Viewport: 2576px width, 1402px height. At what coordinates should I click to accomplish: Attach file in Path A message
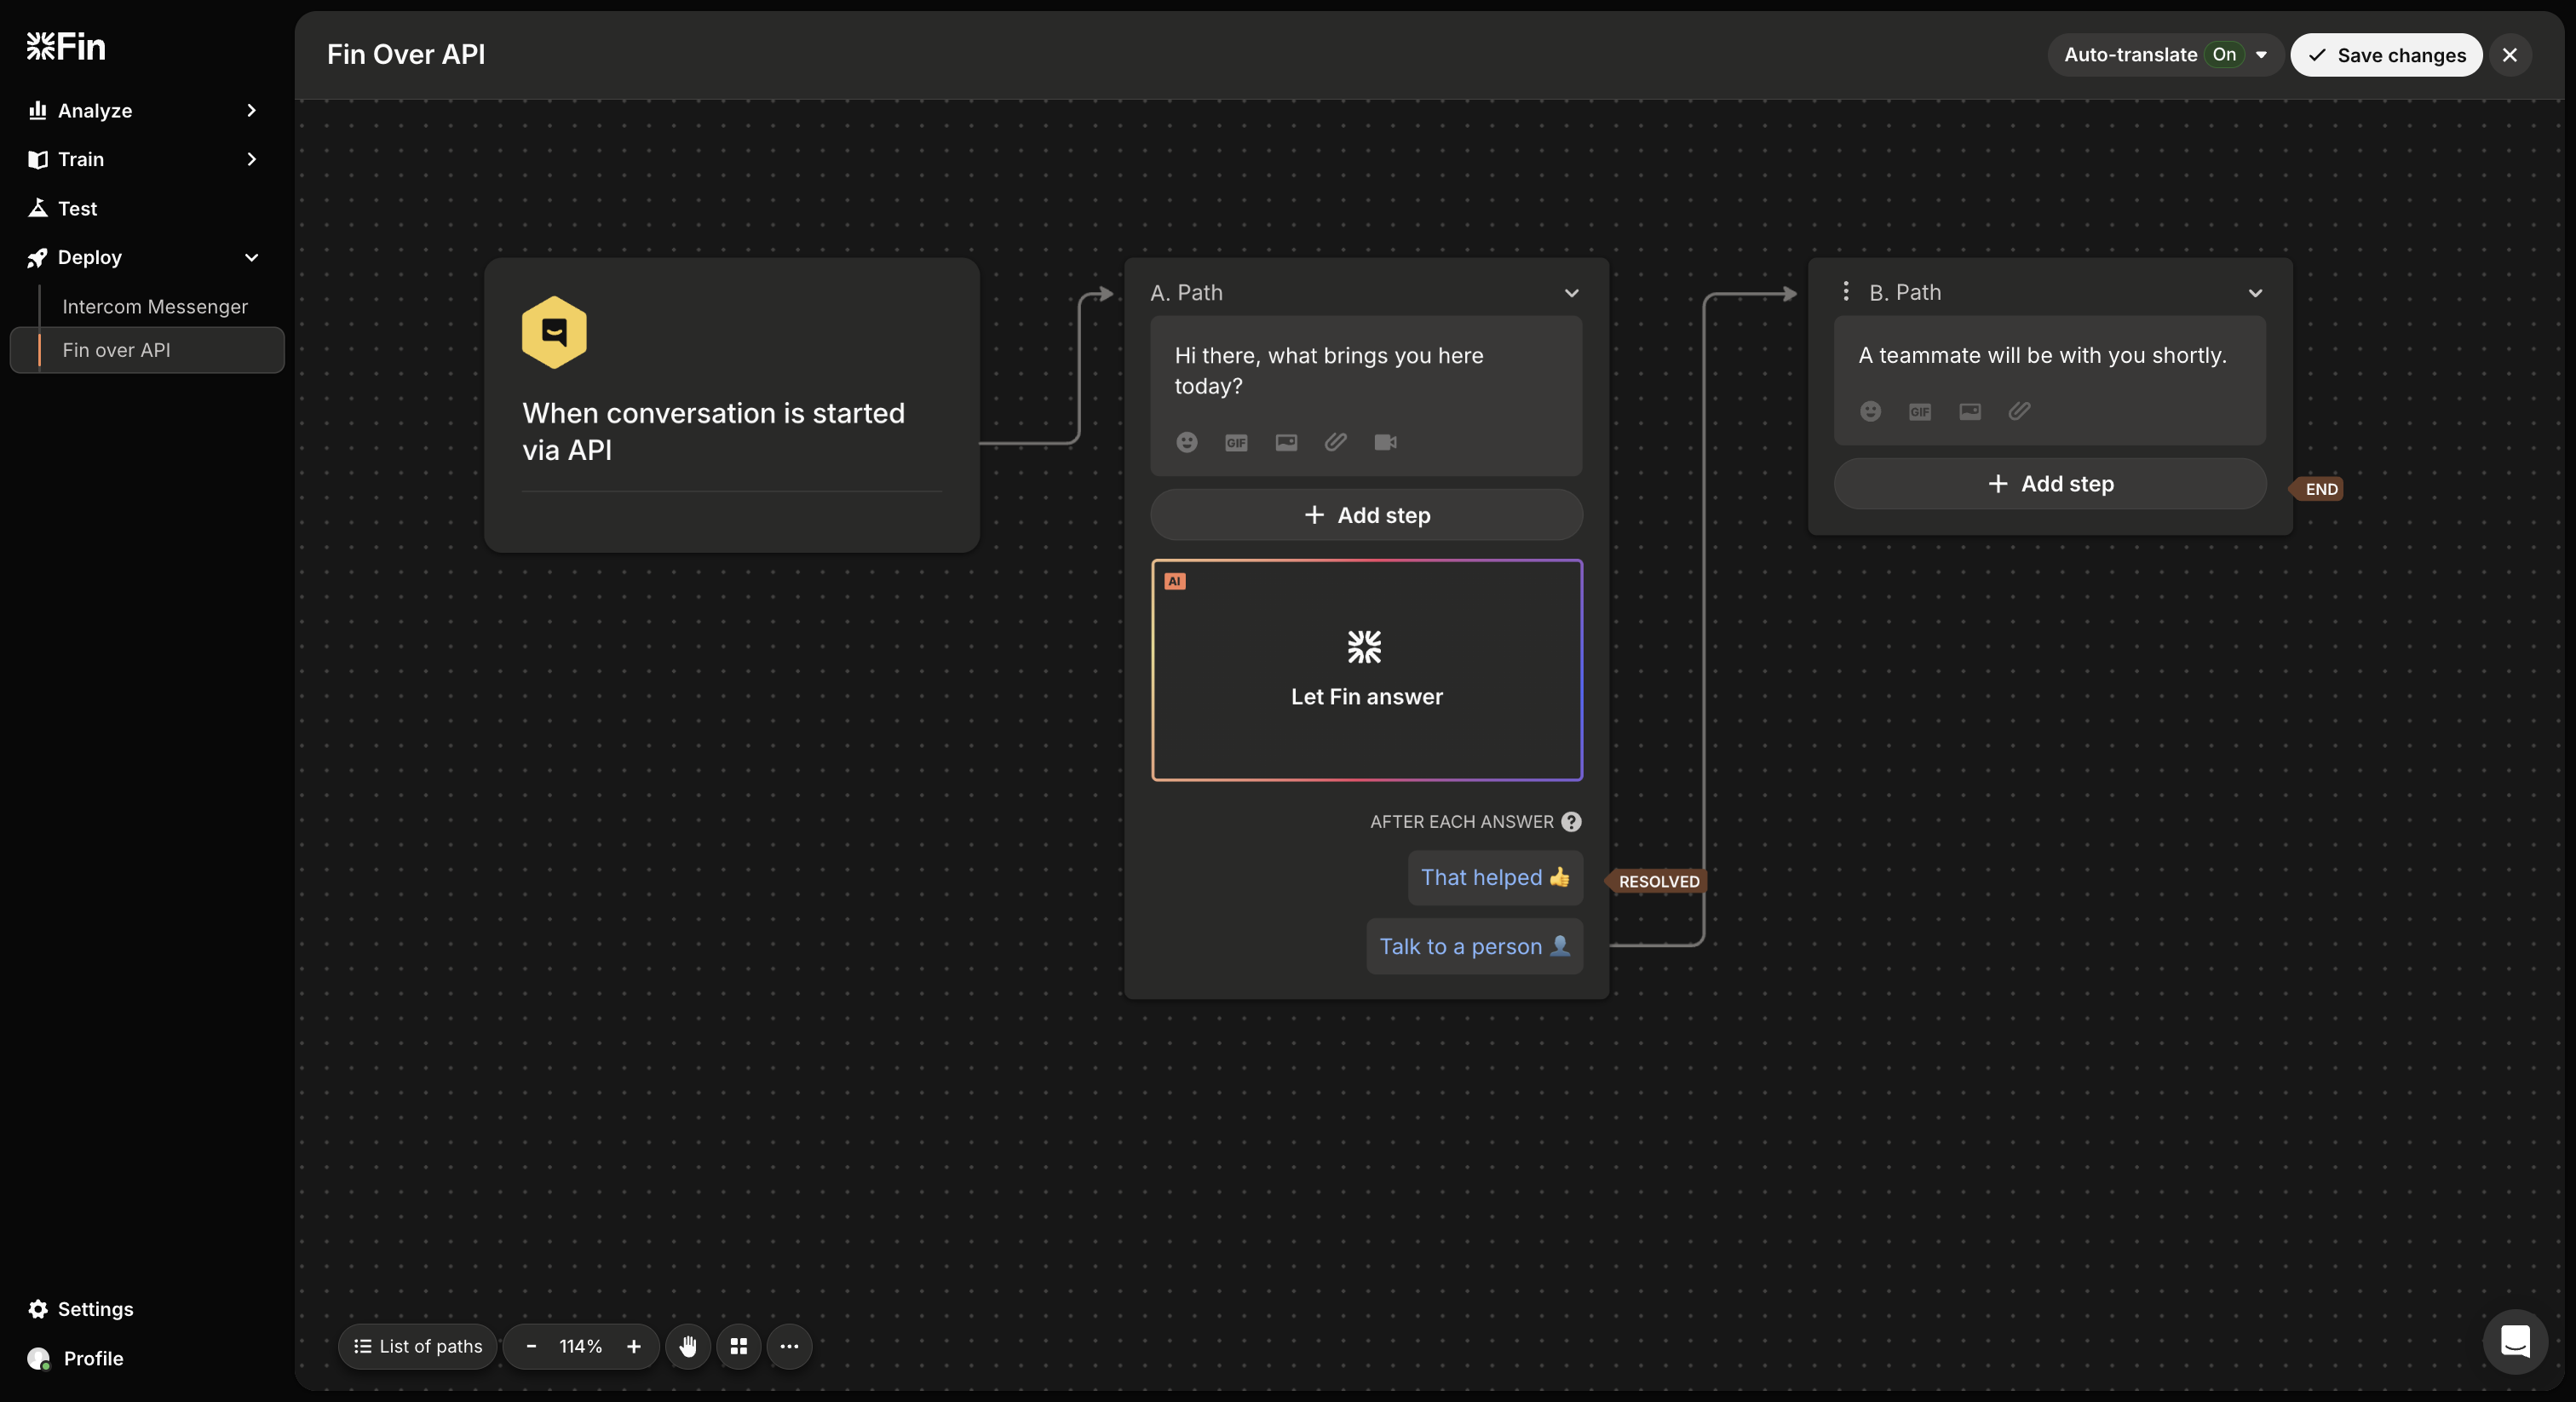click(x=1336, y=442)
